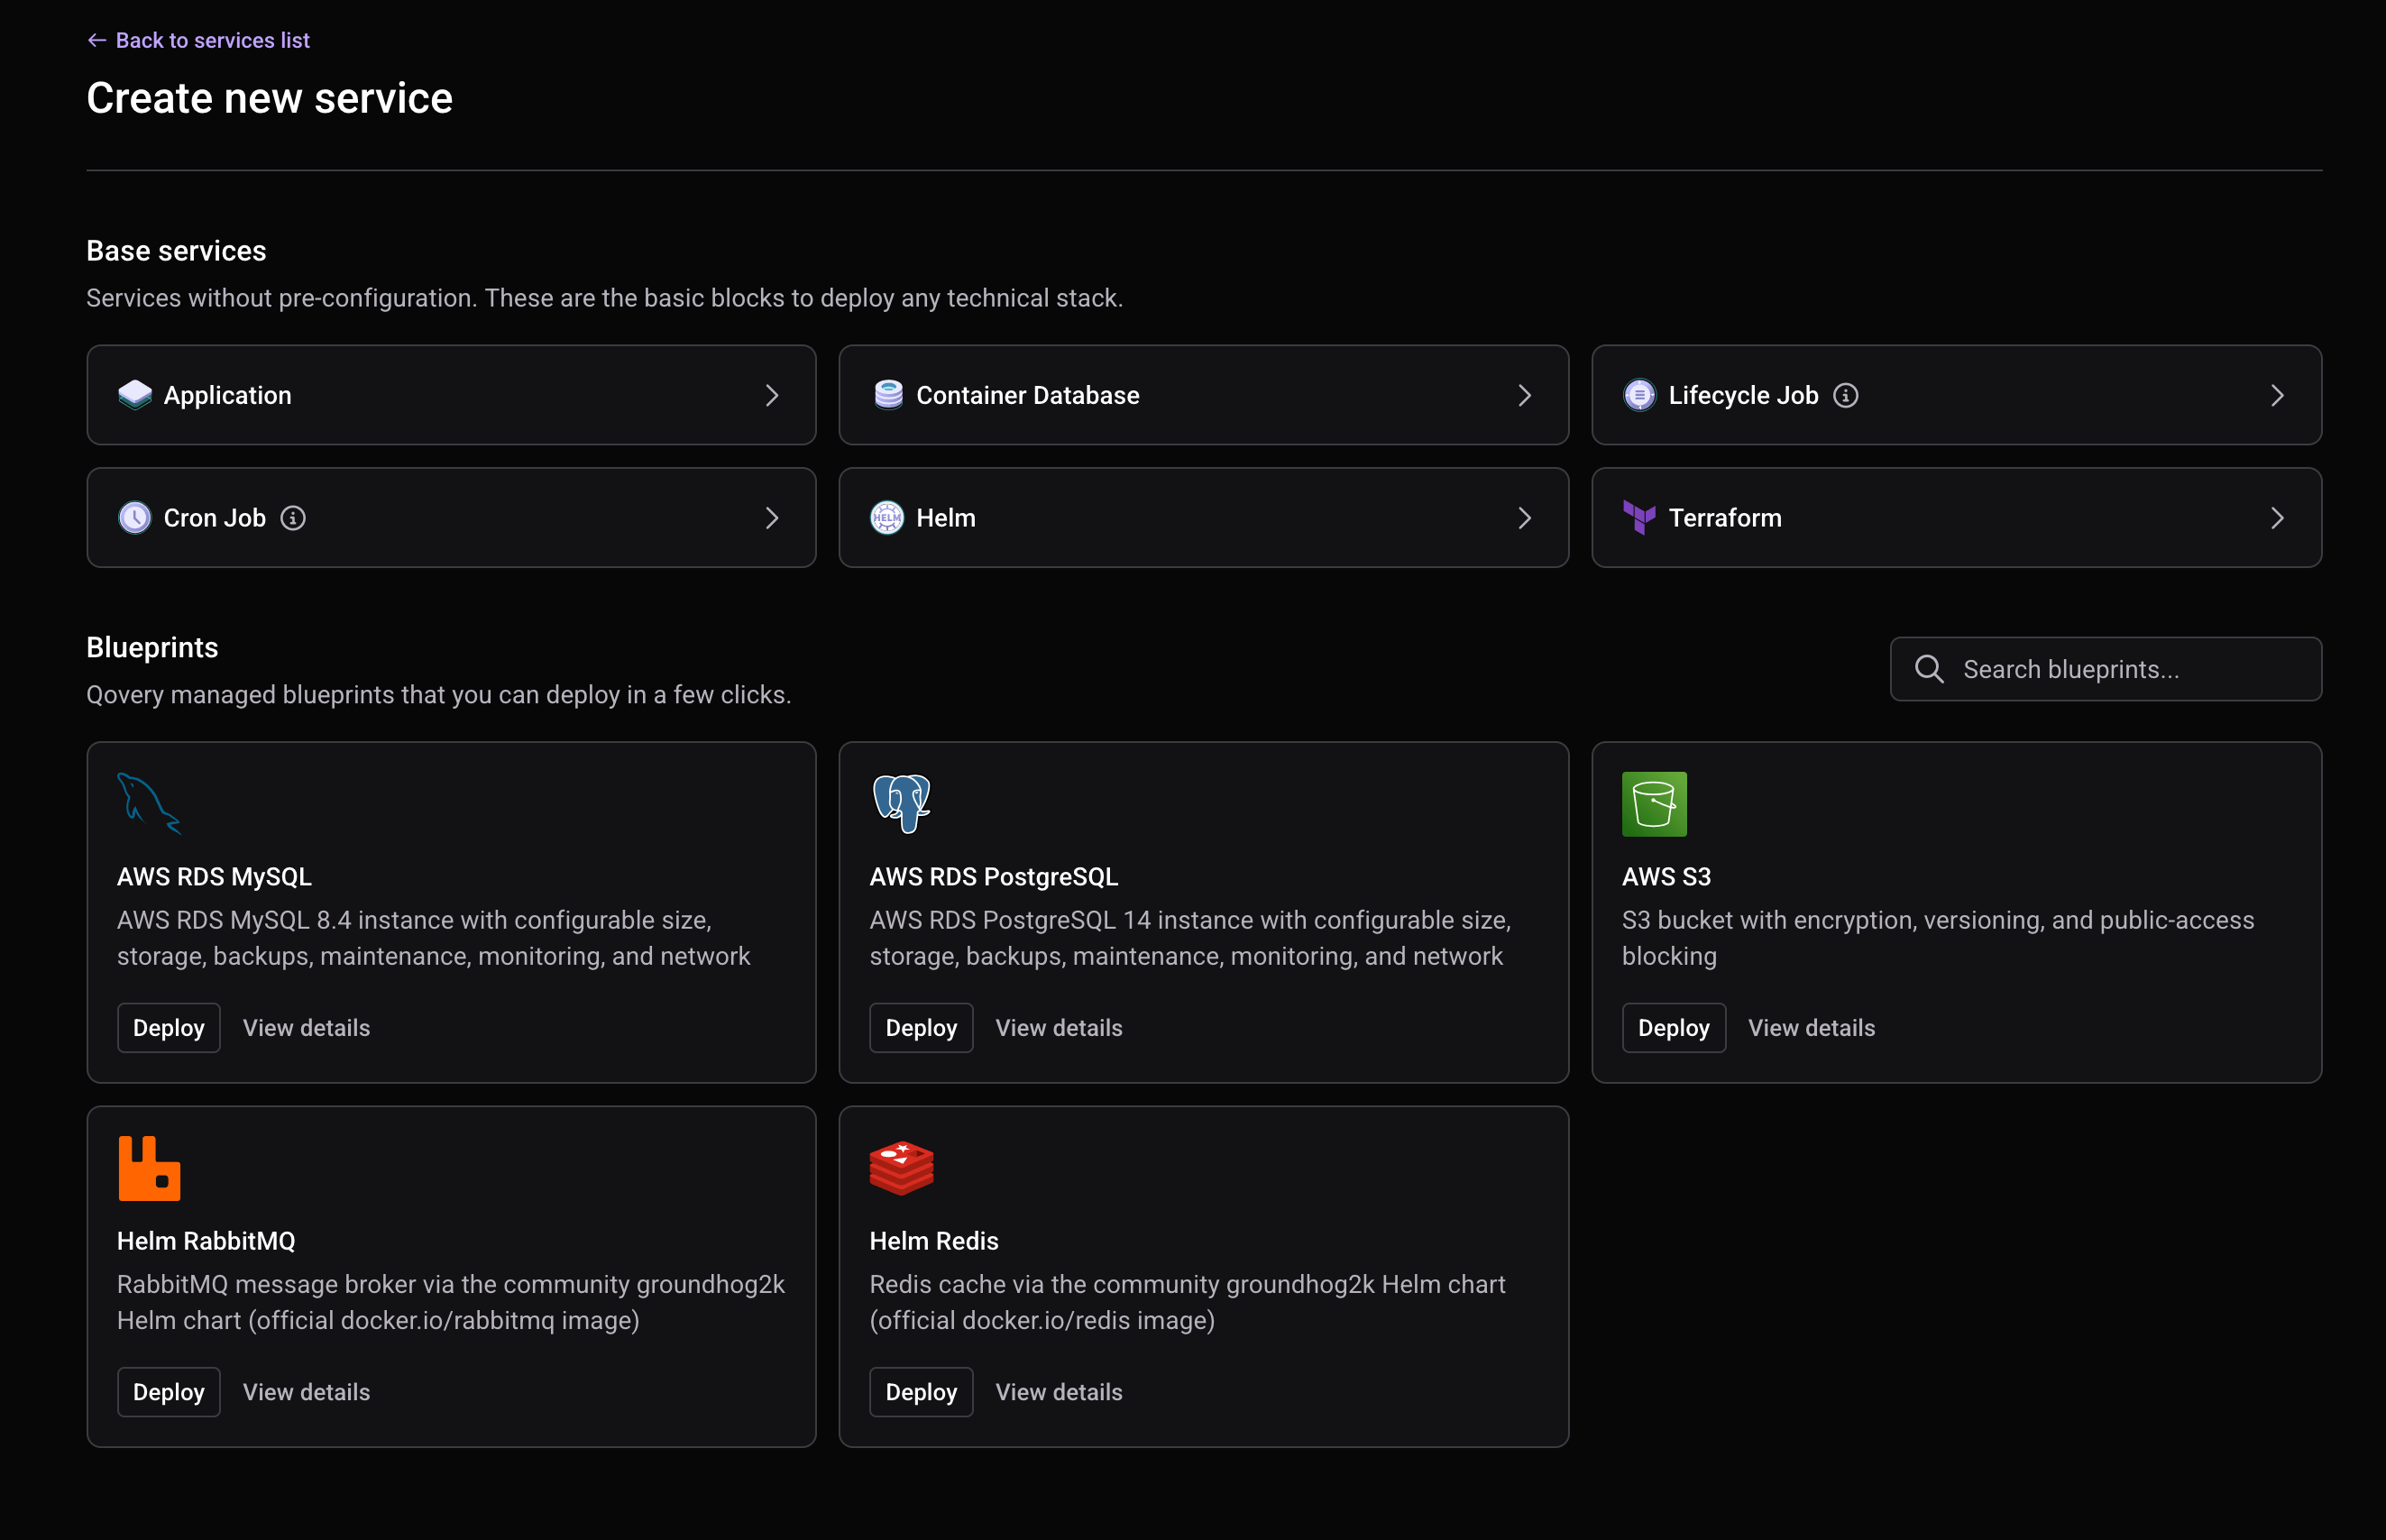Viewport: 2386px width, 1540px height.
Task: Select the Terraform label text
Action: 1725,518
